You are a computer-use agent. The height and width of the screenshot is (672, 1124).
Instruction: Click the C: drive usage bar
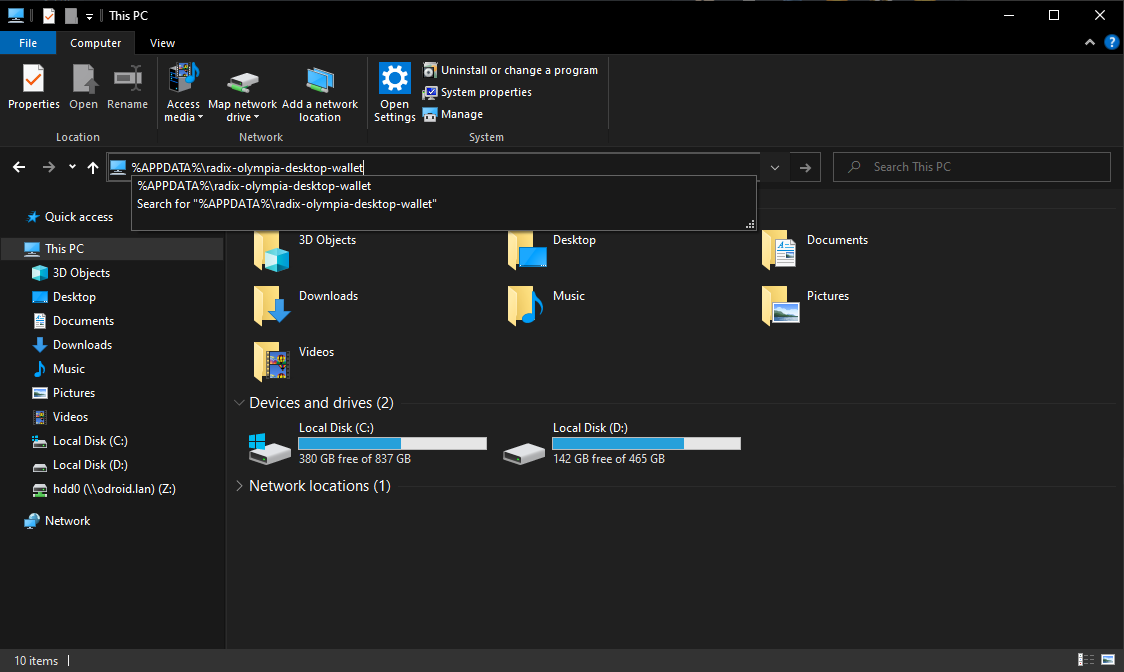point(393,444)
